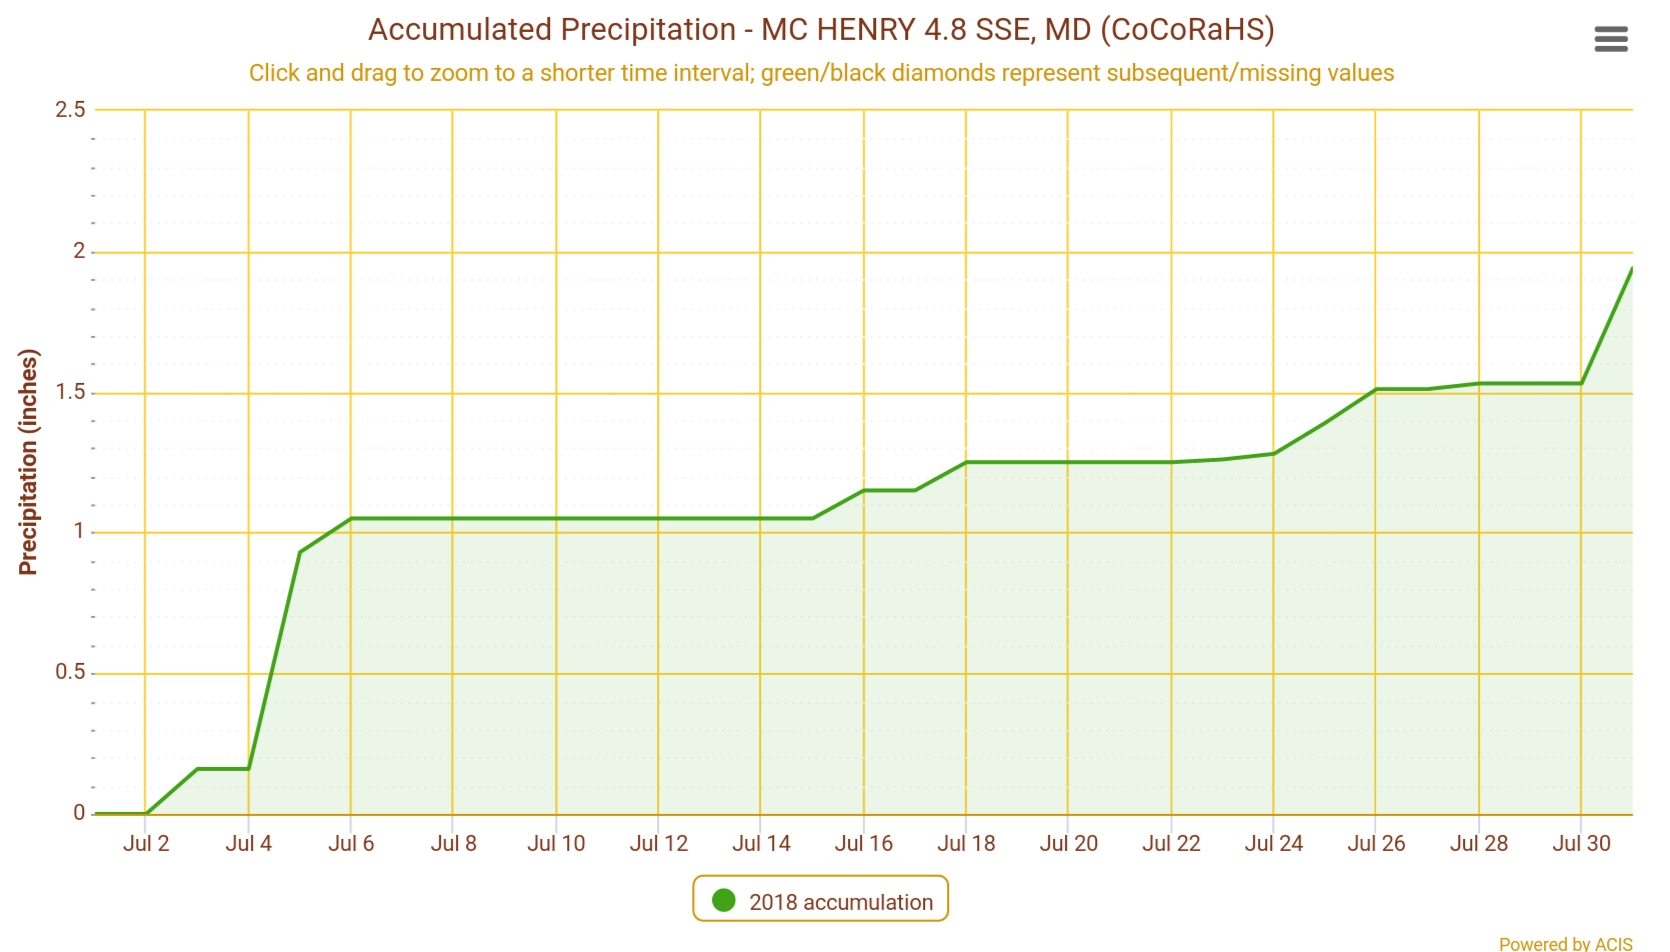Select the Jul 30 x-axis label
Viewport: 1670px width, 952px height.
1581,844
